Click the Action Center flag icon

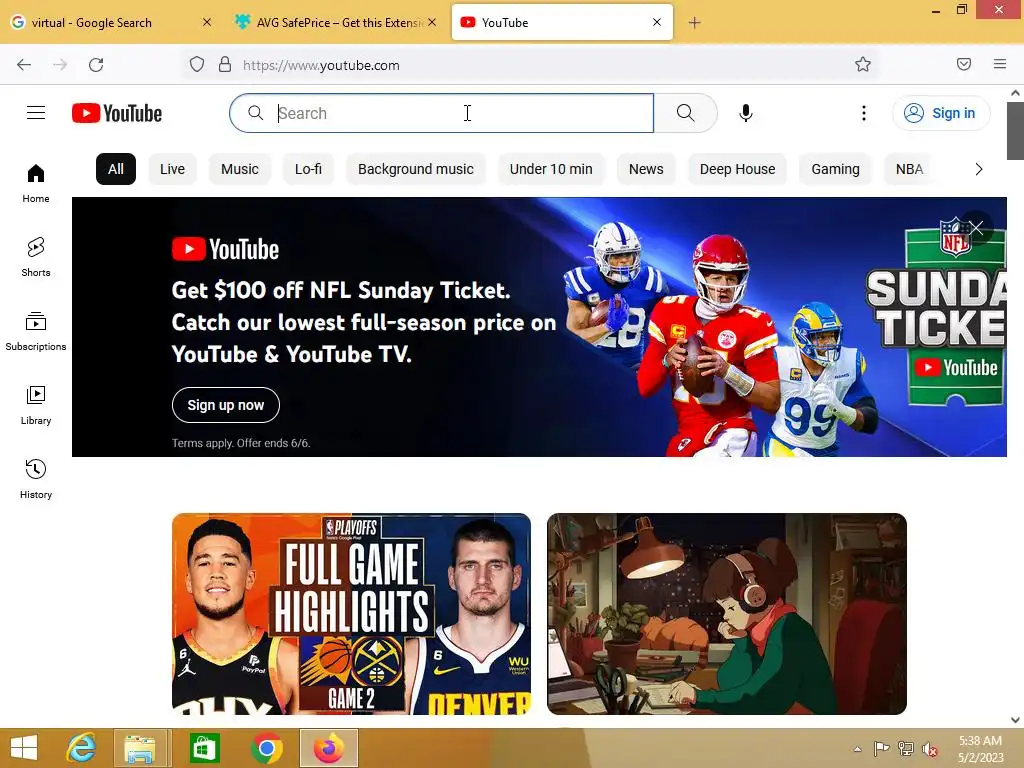(882, 749)
